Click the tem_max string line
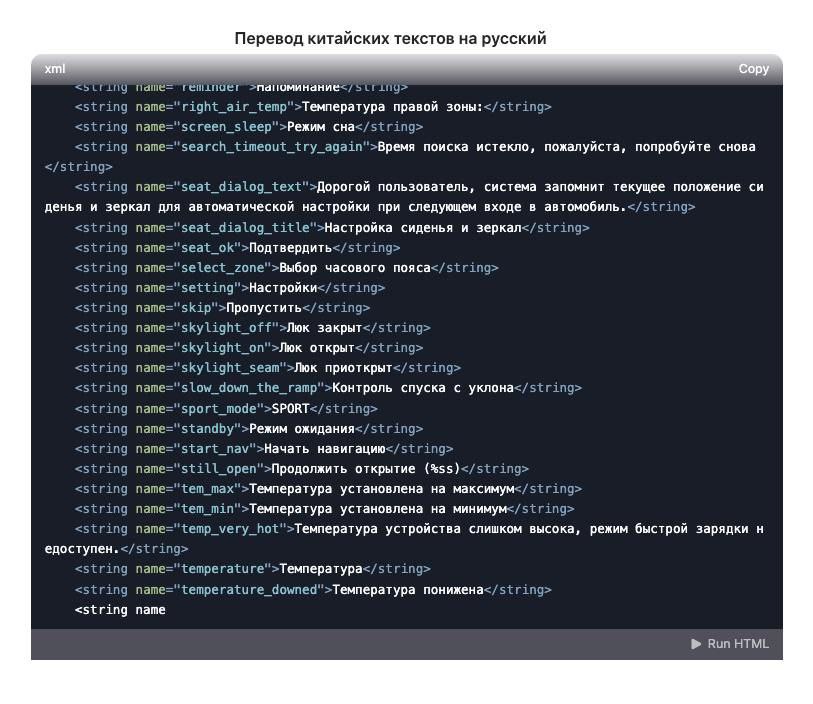Screen dimensions: 813x704 [x=328, y=489]
